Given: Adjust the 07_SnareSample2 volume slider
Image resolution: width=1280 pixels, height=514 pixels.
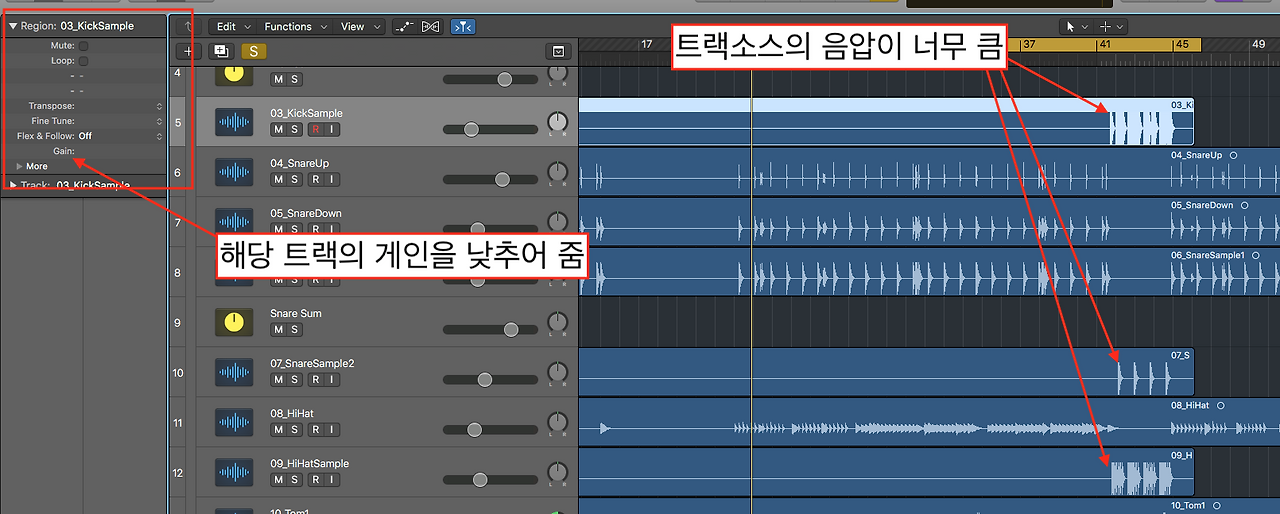Looking at the screenshot, I should pyautogui.click(x=485, y=379).
